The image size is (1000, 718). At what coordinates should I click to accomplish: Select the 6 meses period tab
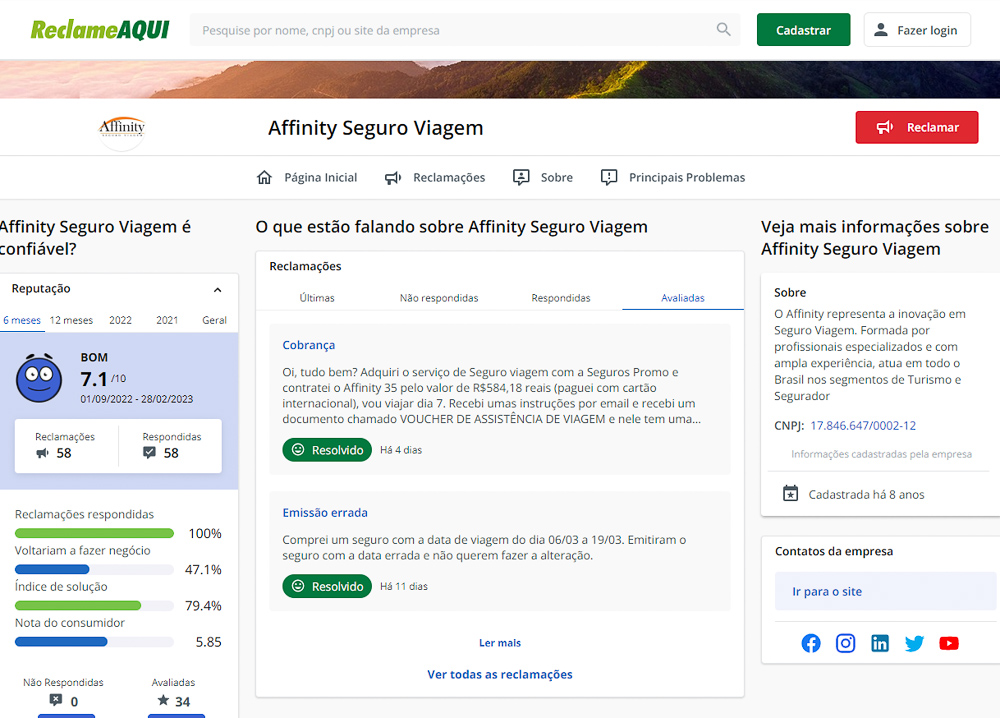pos(22,320)
